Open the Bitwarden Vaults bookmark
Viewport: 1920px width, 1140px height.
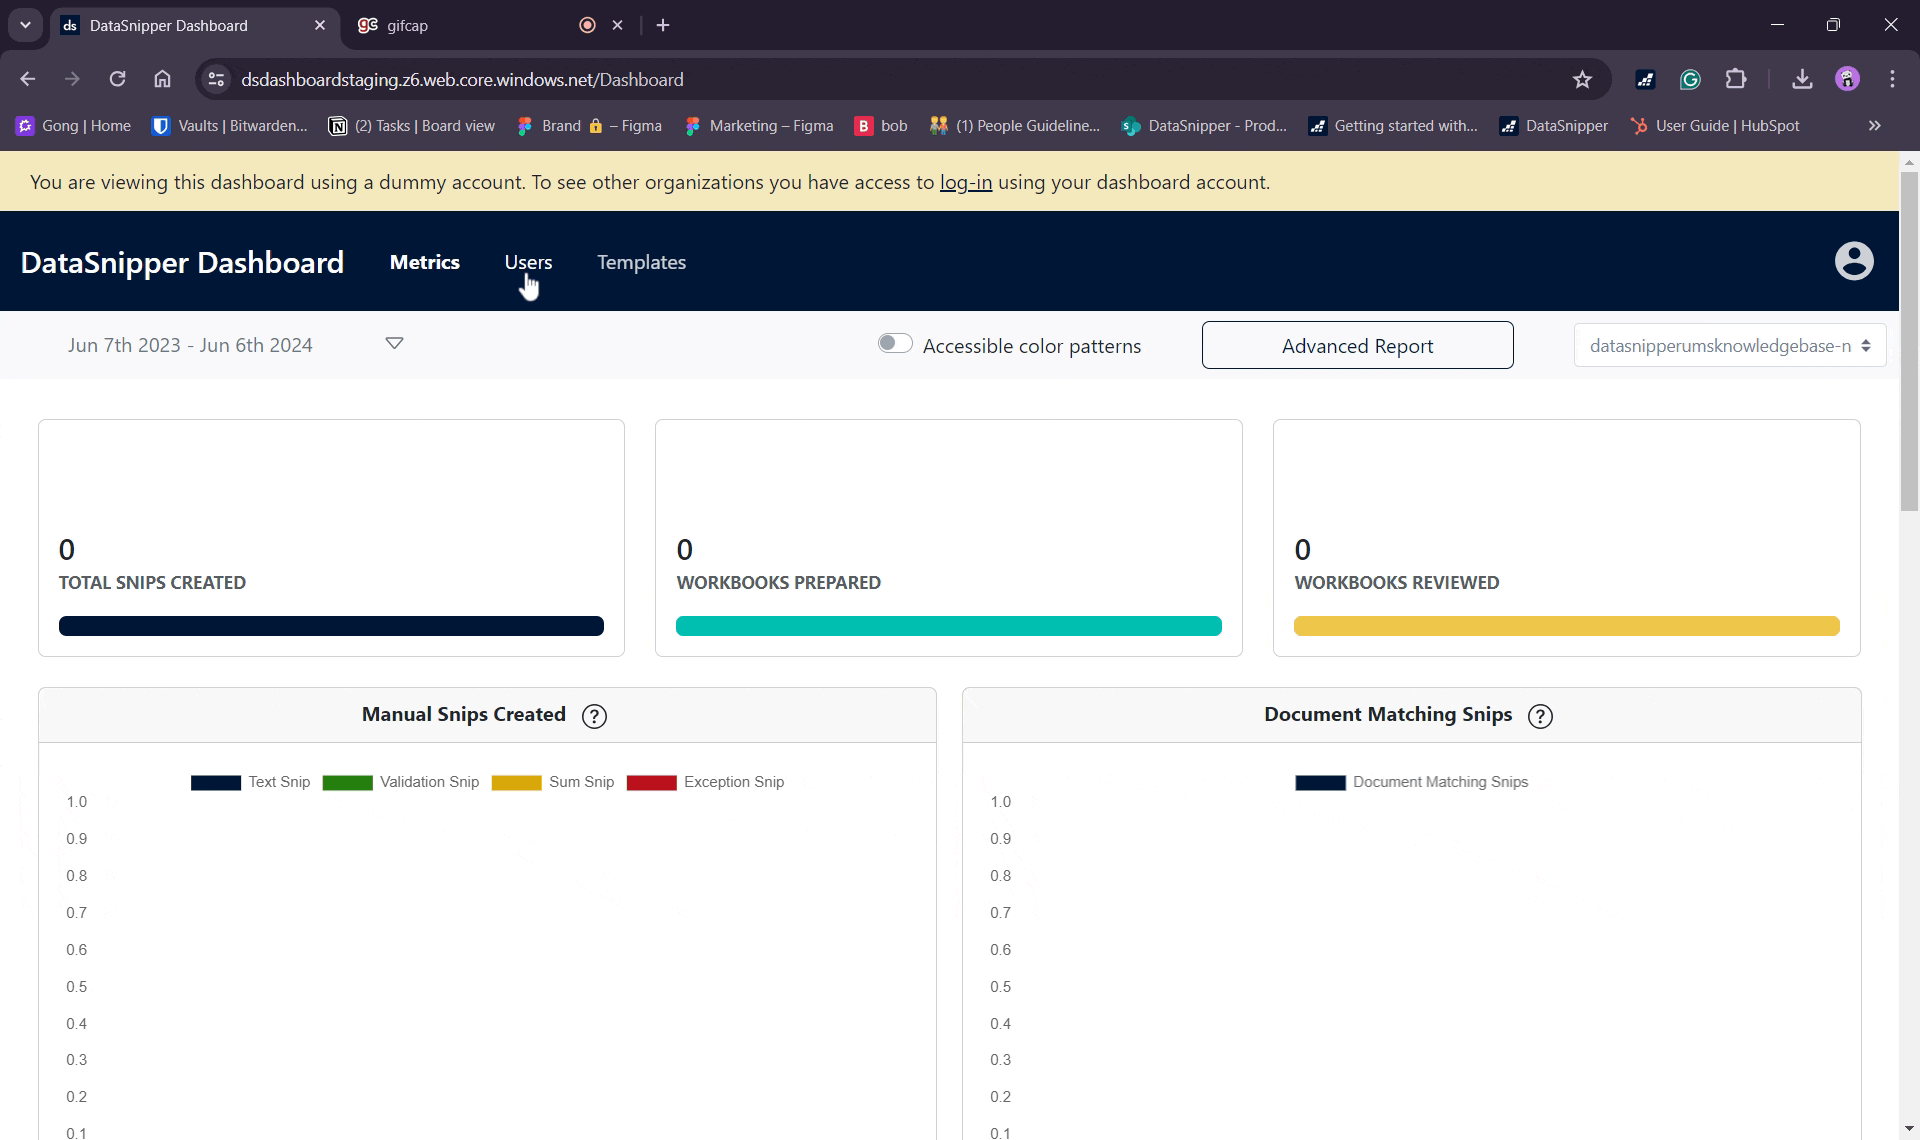click(228, 126)
